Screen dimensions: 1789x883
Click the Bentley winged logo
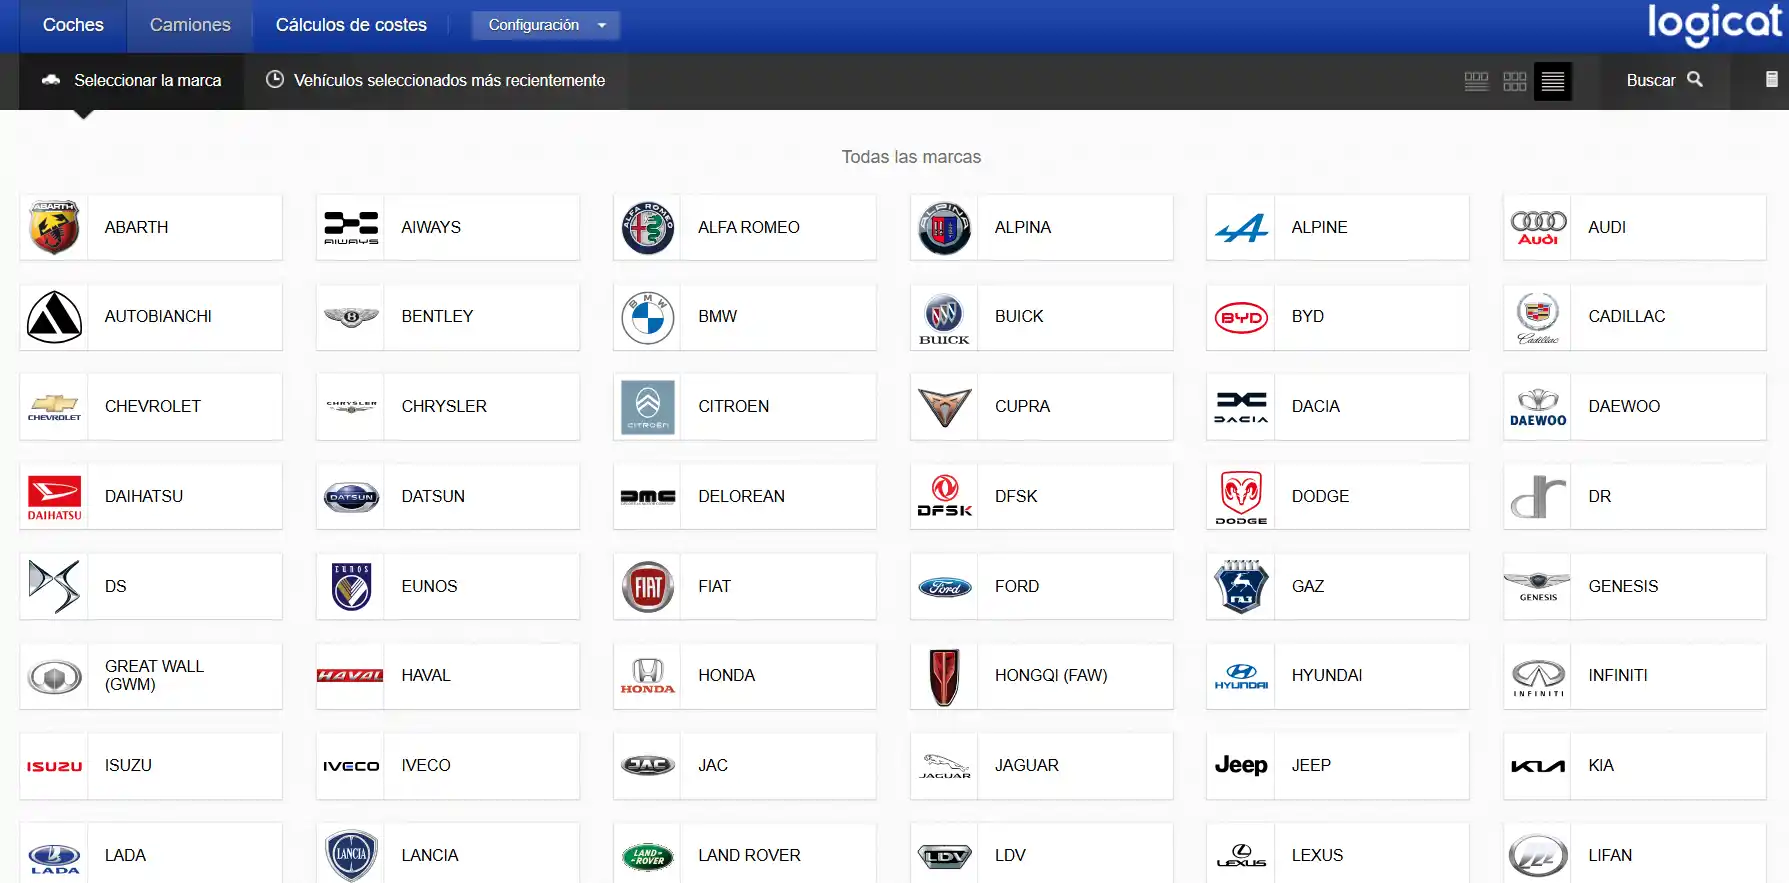click(x=351, y=317)
